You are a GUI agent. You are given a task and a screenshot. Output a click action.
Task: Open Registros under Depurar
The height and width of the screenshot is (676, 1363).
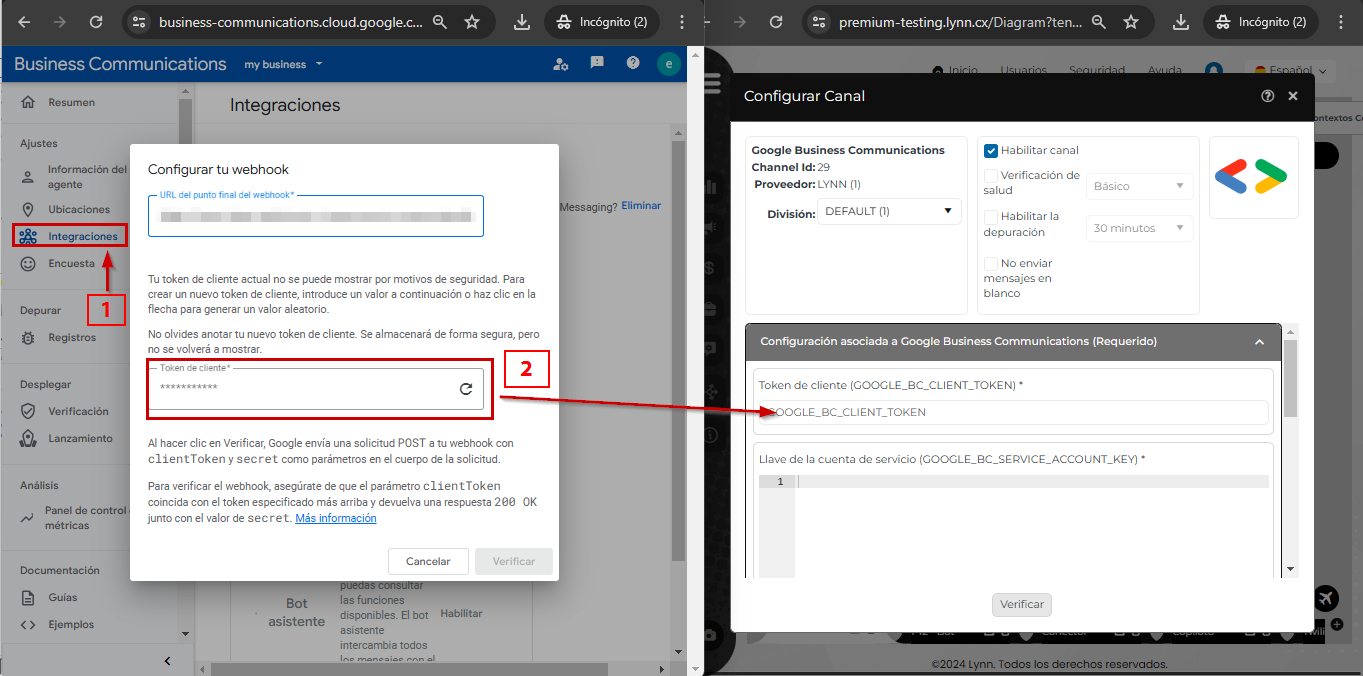72,338
